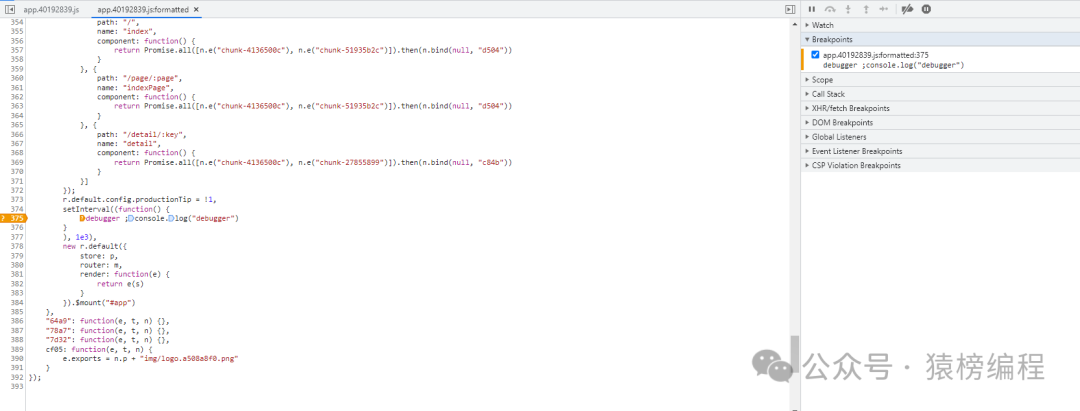Deactivate all breakpoints
This screenshot has height=411, width=1080.
coord(907,9)
